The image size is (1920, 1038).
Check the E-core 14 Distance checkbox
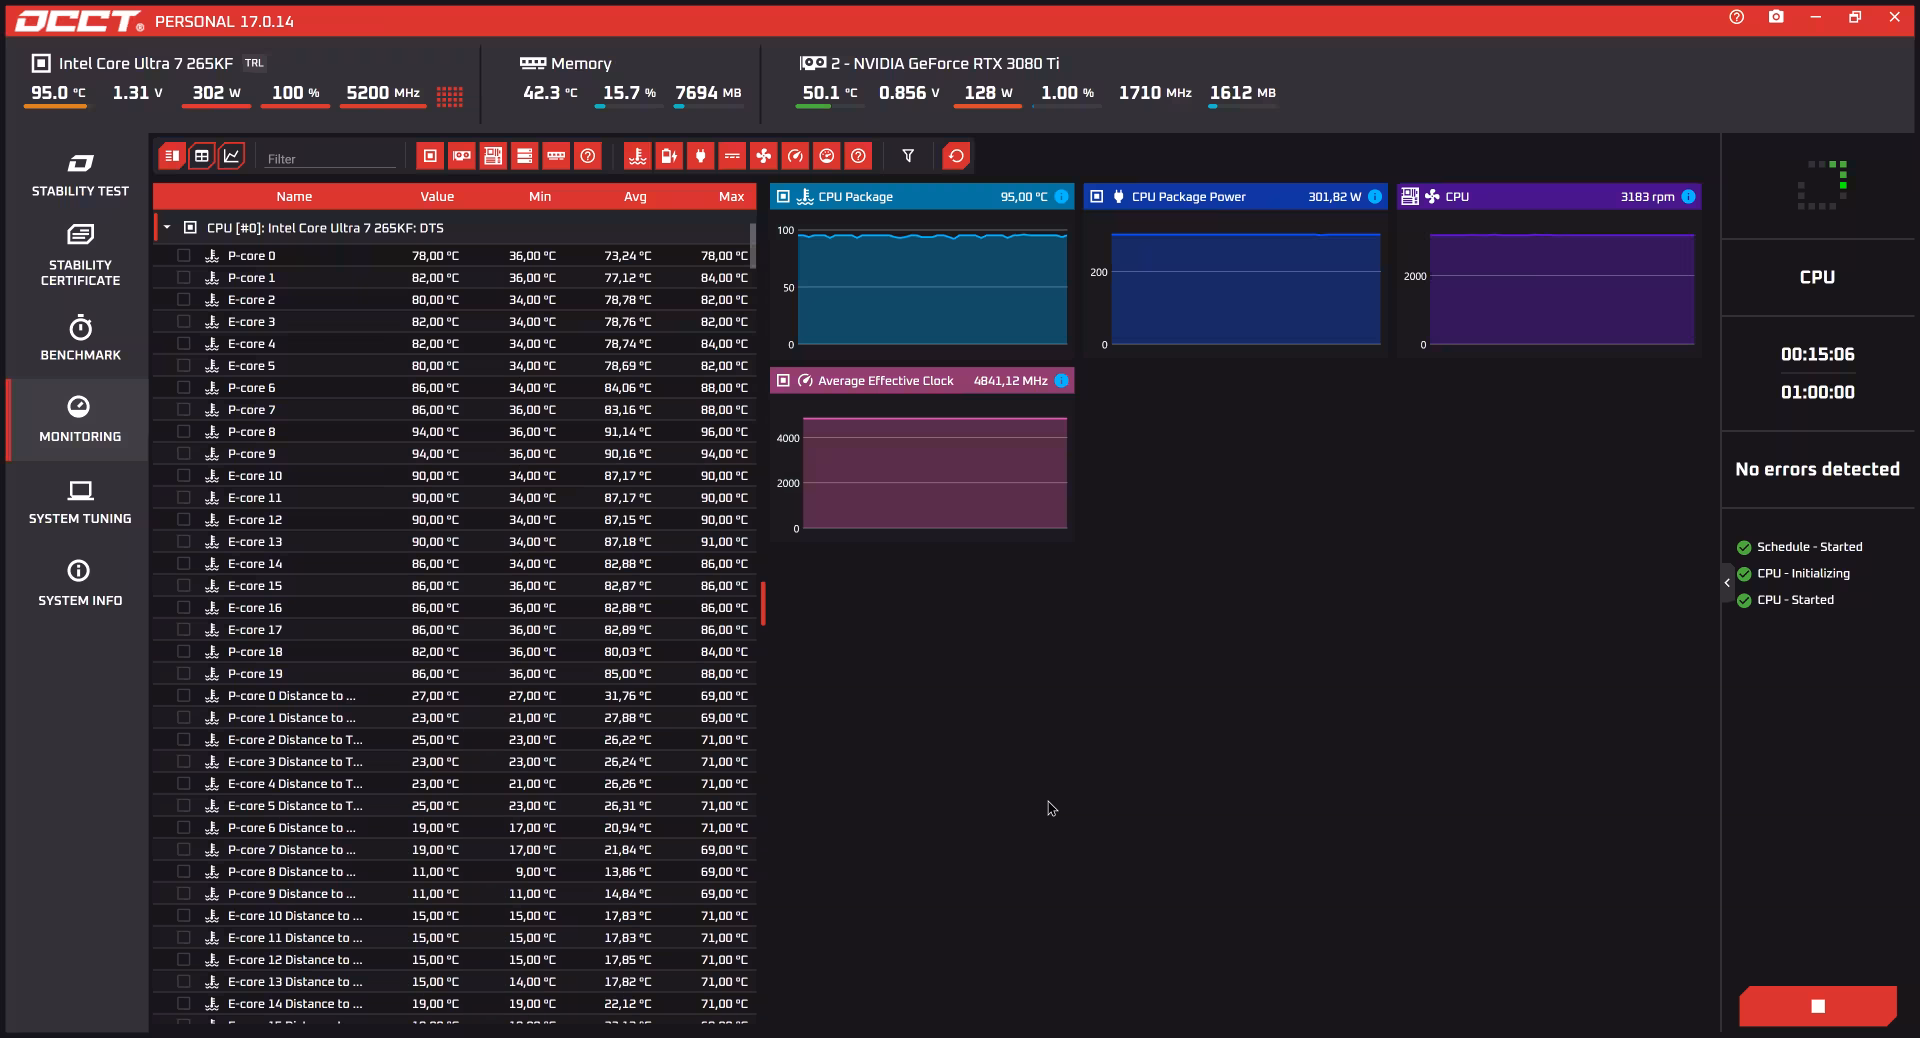[184, 1004]
